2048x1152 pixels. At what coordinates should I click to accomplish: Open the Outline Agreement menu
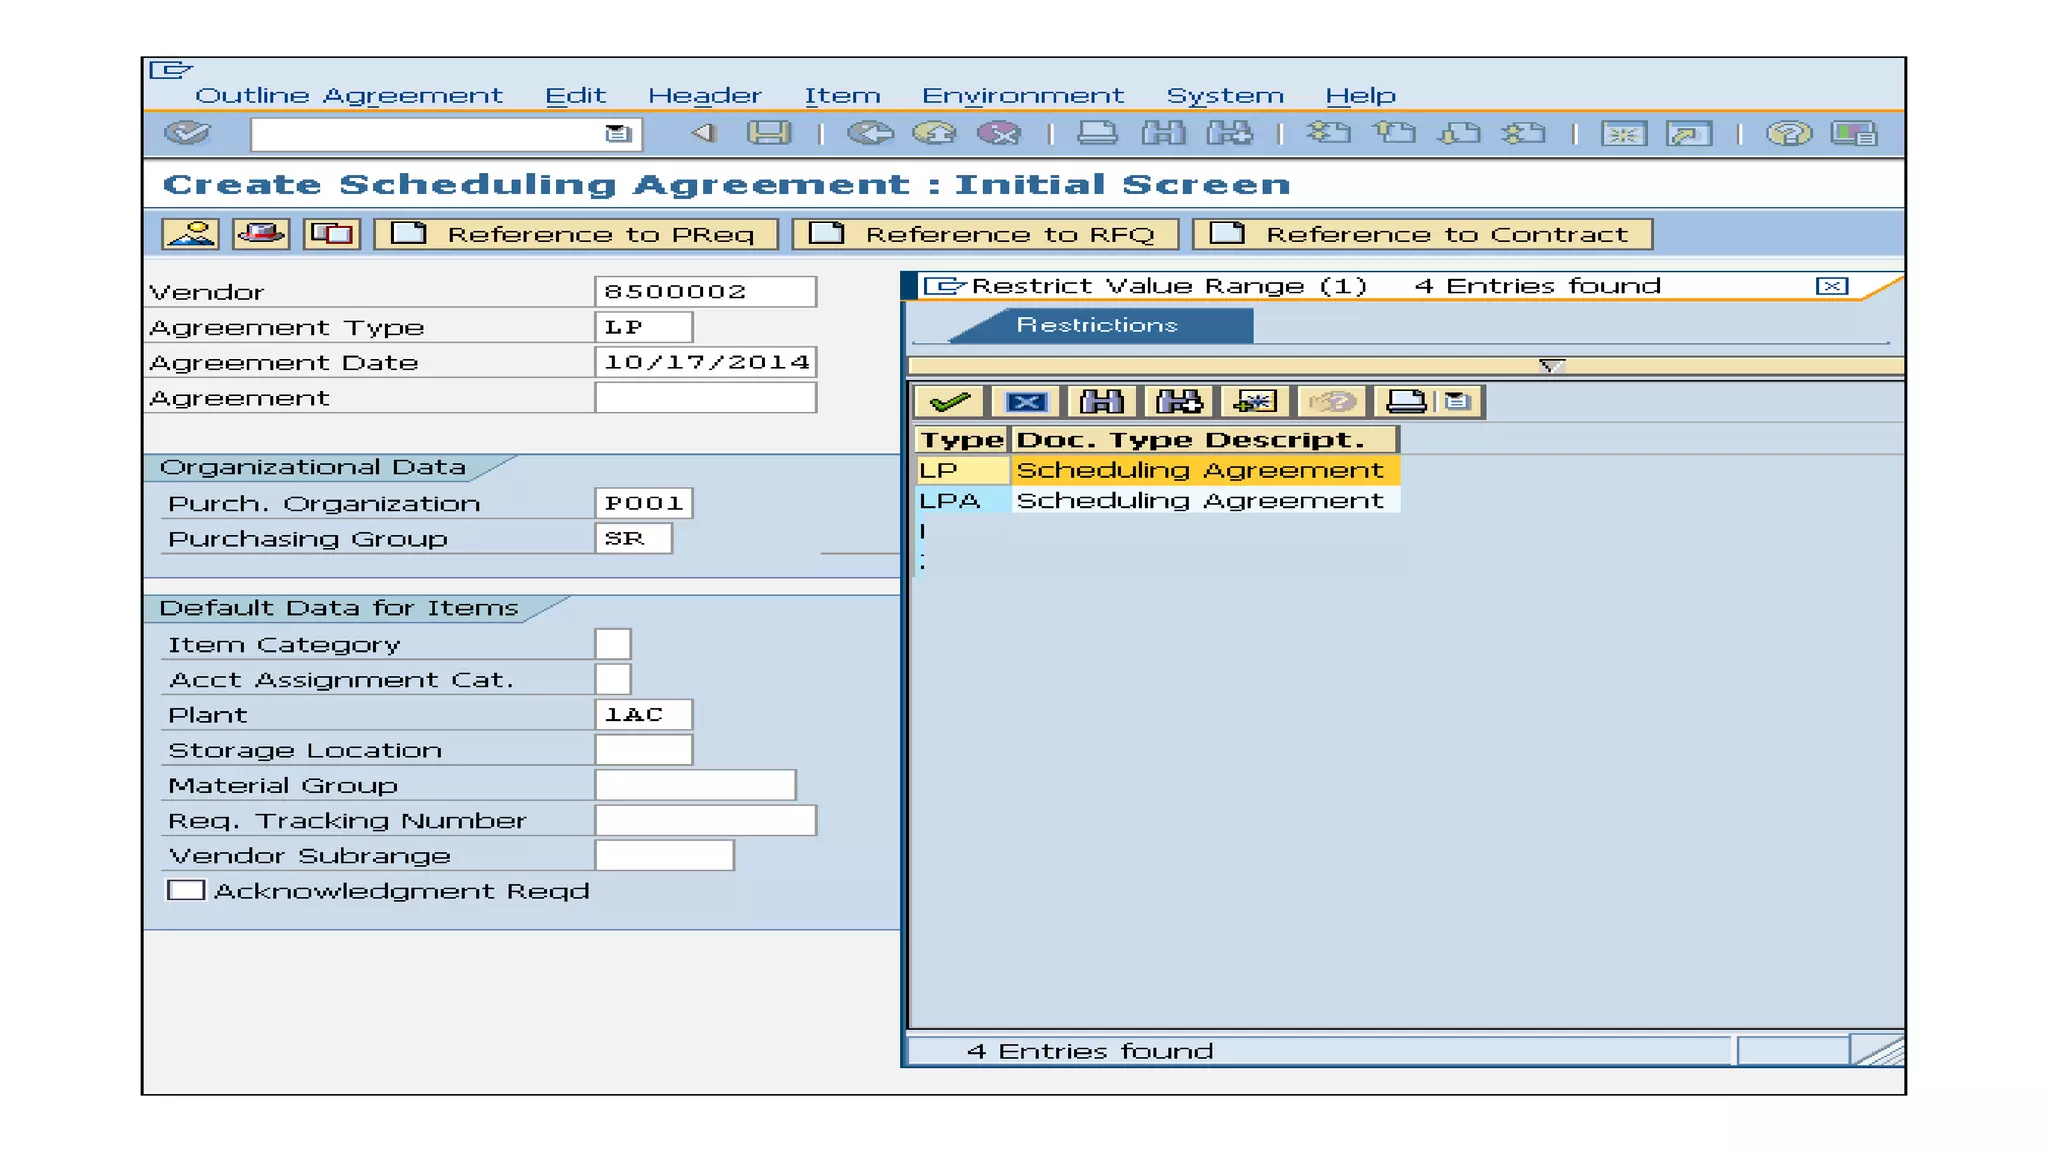(348, 96)
